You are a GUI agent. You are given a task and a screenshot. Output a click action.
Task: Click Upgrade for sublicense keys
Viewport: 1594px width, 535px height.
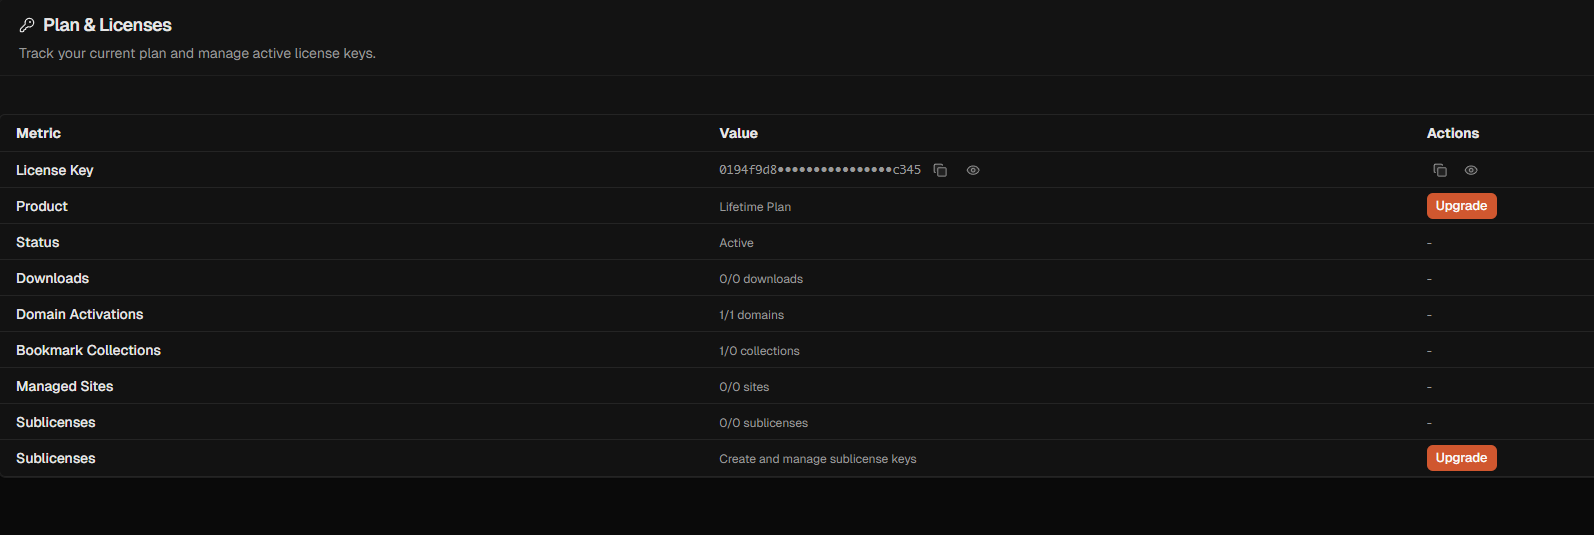tap(1461, 458)
